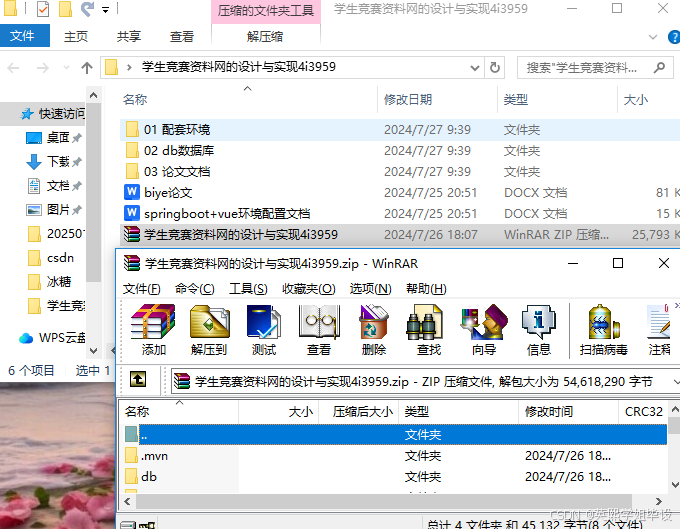This screenshot has height=529, width=680.
Task: Select the biye论文 Word document icon
Action: (x=132, y=192)
